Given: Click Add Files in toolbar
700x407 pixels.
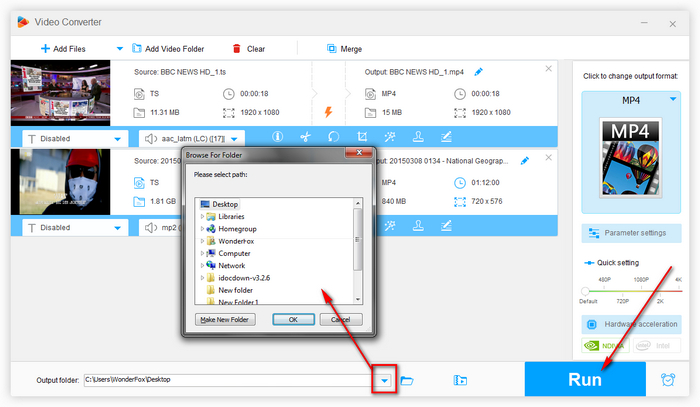Looking at the screenshot, I should (x=63, y=49).
